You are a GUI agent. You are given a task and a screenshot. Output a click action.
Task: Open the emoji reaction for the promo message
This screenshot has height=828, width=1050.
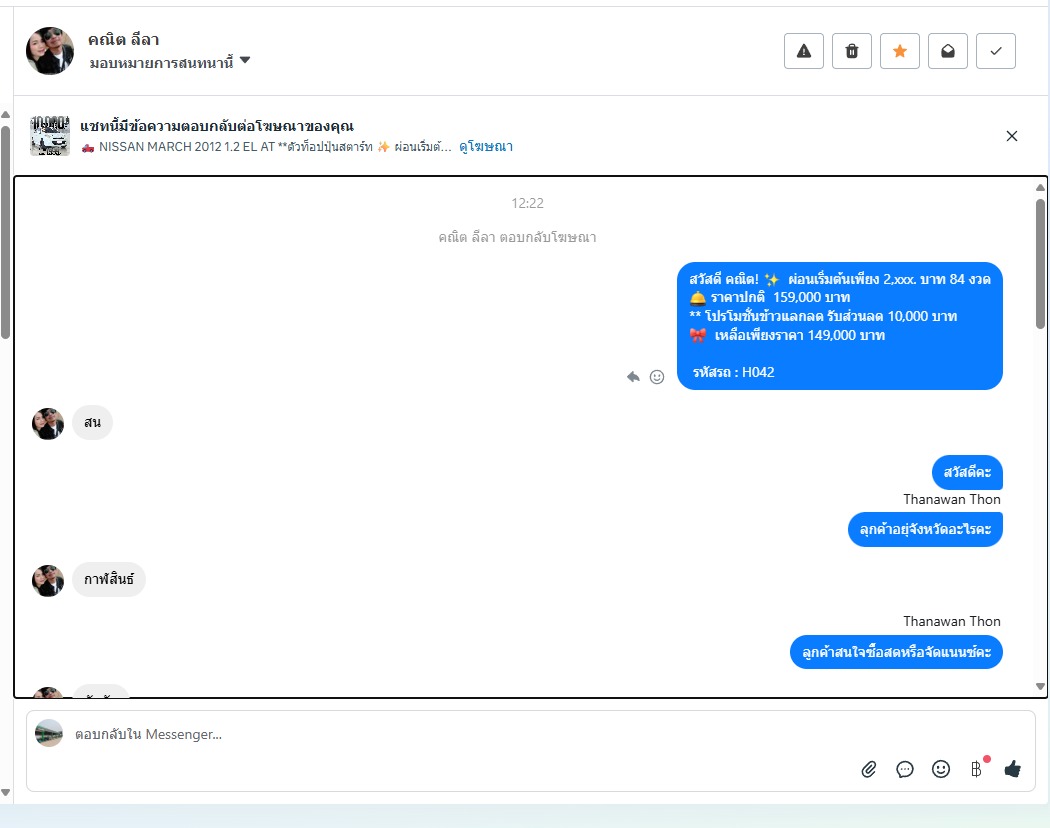point(657,377)
